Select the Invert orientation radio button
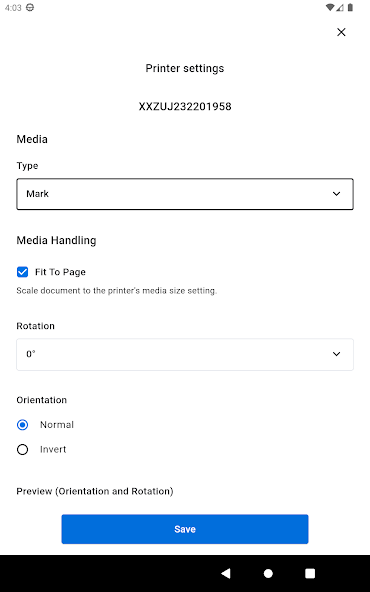 click(22, 450)
